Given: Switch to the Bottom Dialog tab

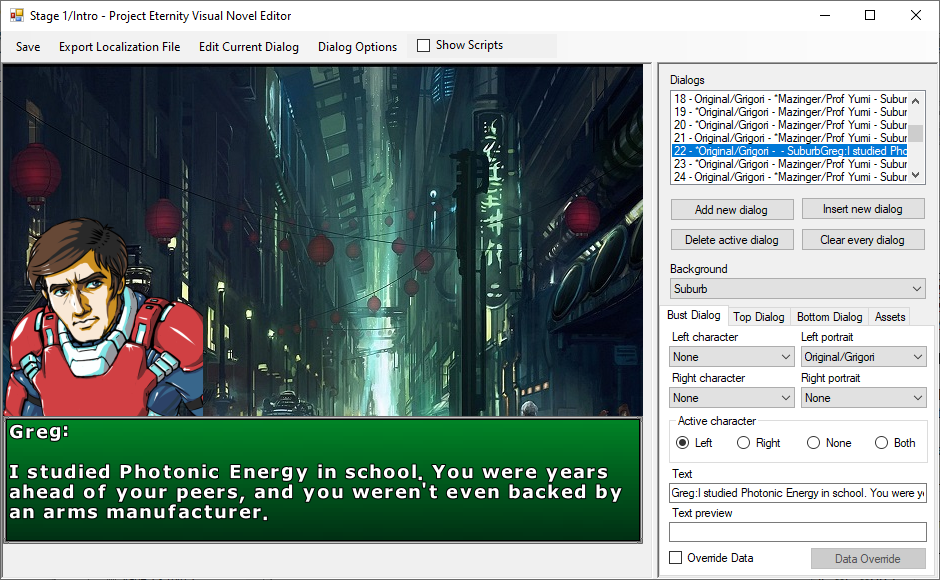Looking at the screenshot, I should (830, 317).
